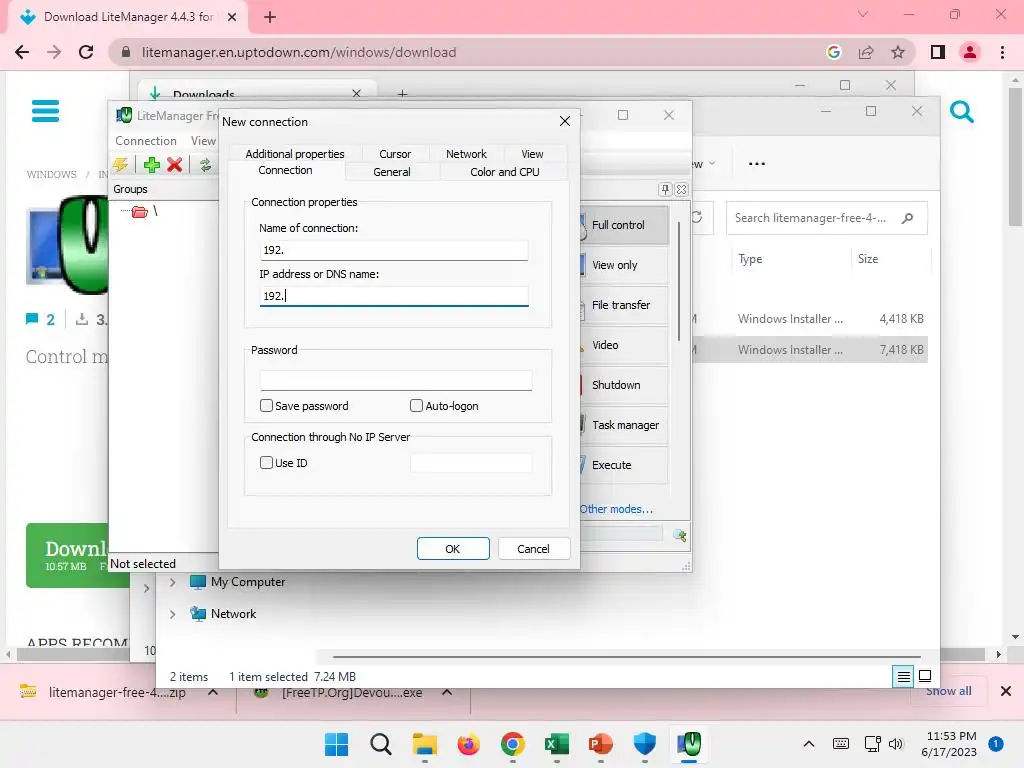
Task: Expand My Computer in Explorer tree
Action: pos(172,582)
